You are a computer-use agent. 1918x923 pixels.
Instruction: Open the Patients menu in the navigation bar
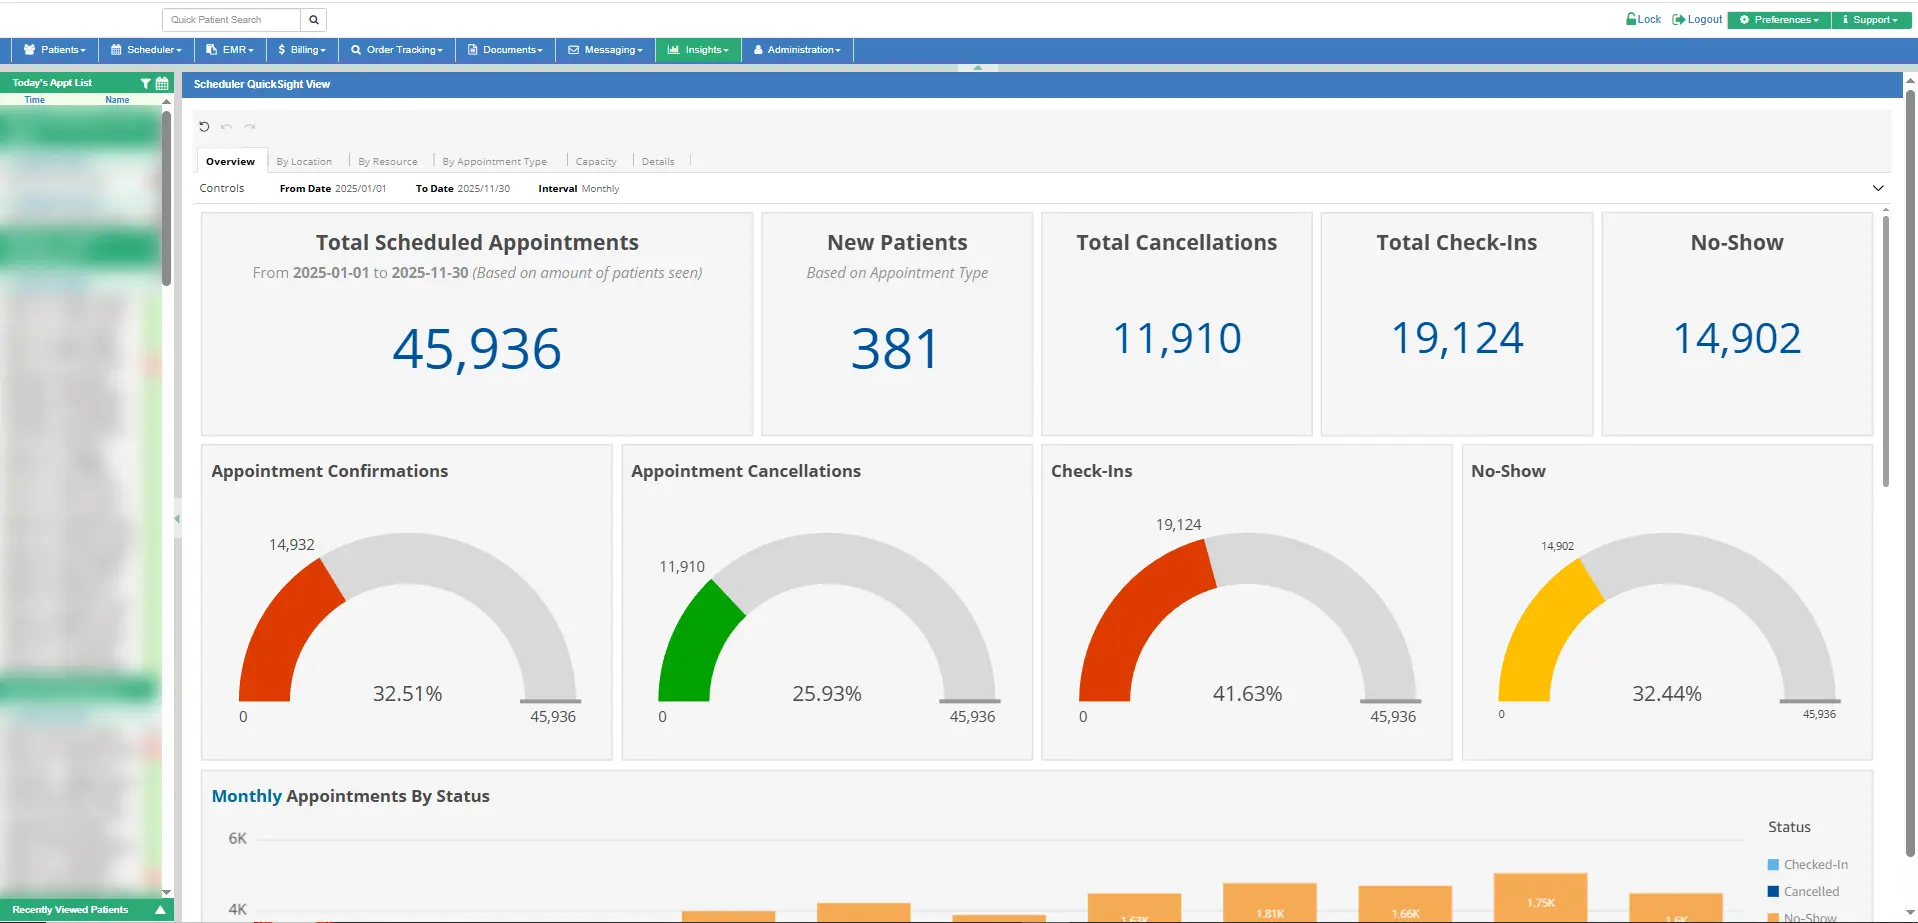[55, 49]
